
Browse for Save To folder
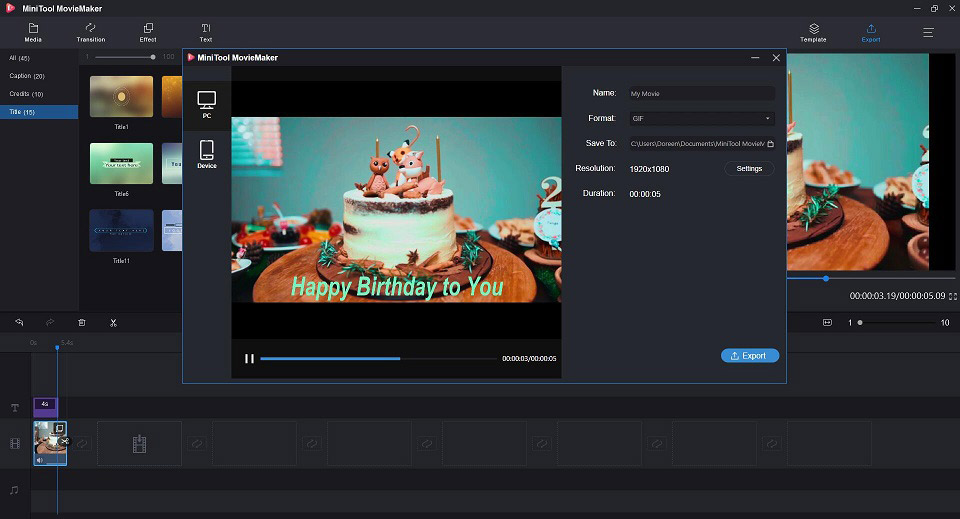coord(770,144)
